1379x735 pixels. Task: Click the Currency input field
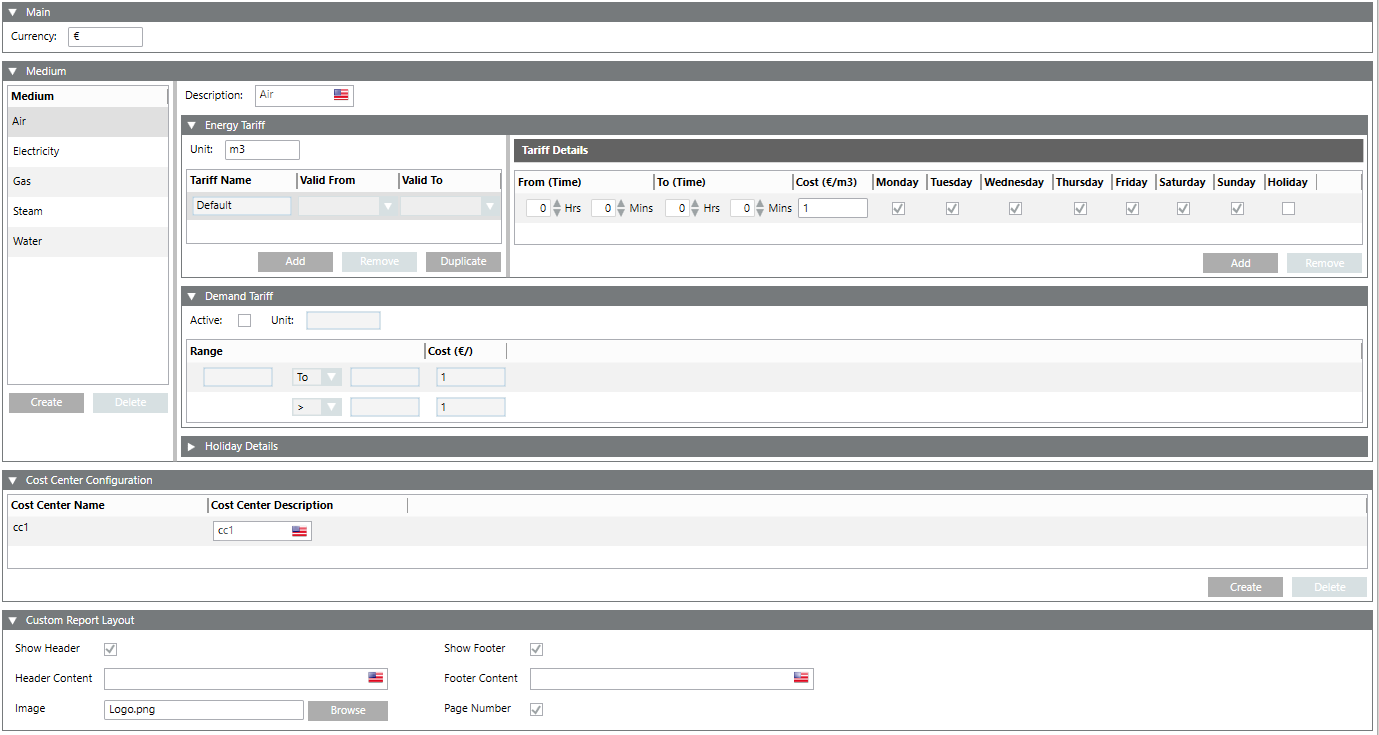click(105, 37)
